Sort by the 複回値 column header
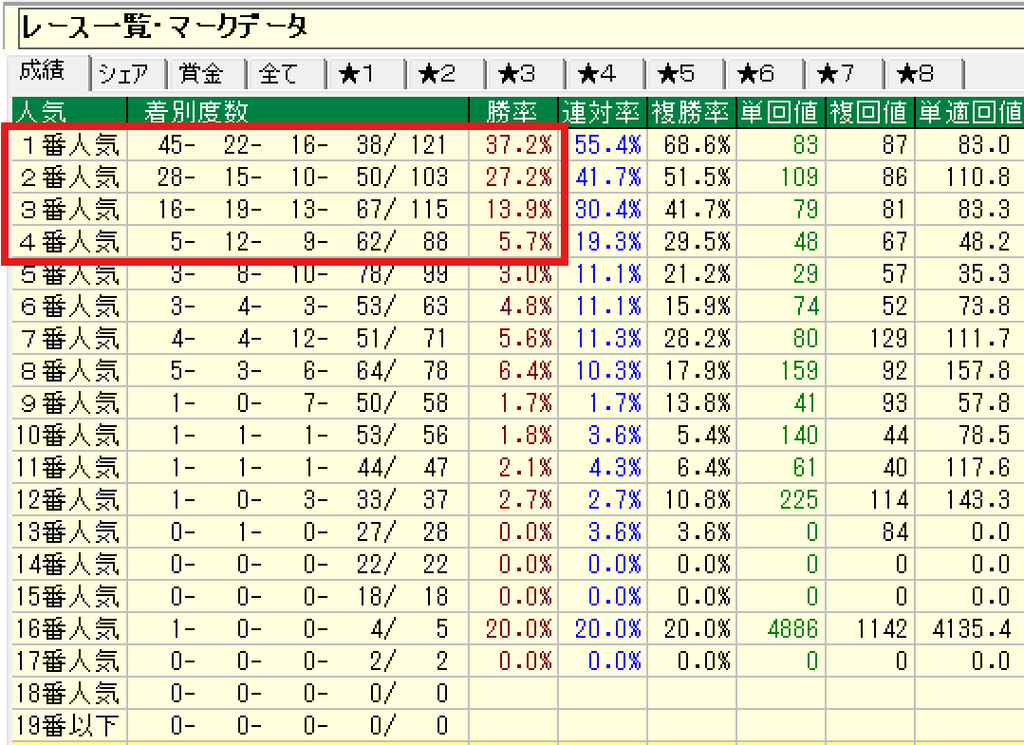Screen dimensions: 1024x745 point(870,111)
